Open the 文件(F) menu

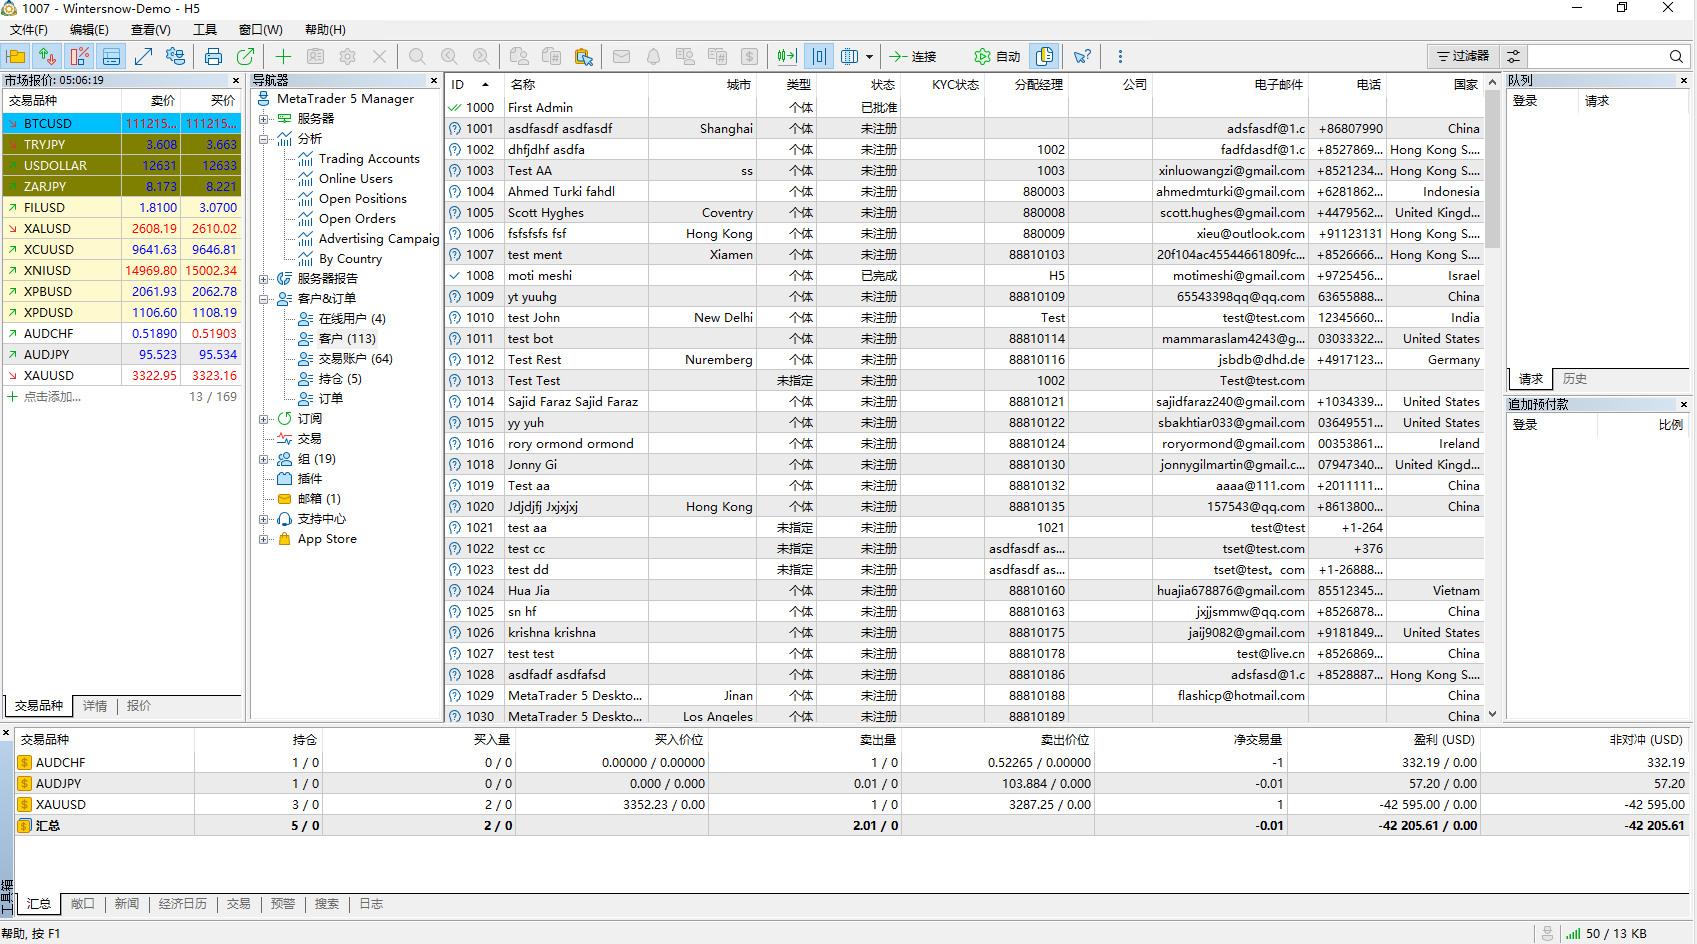pos(29,30)
